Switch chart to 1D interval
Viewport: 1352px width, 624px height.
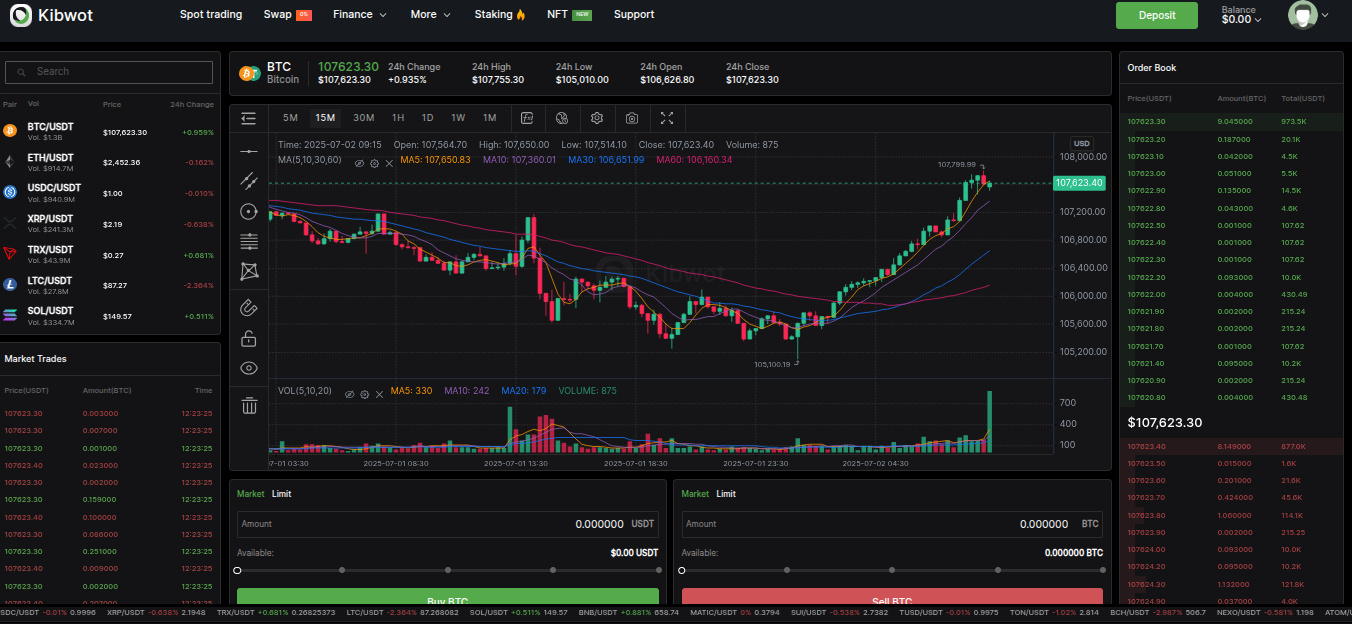coord(427,118)
